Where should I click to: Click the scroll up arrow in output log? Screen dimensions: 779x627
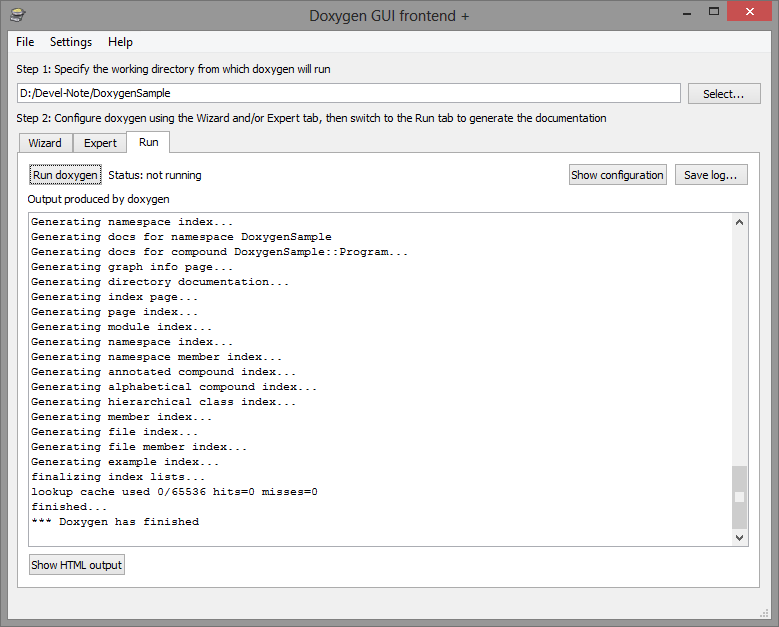[739, 222]
